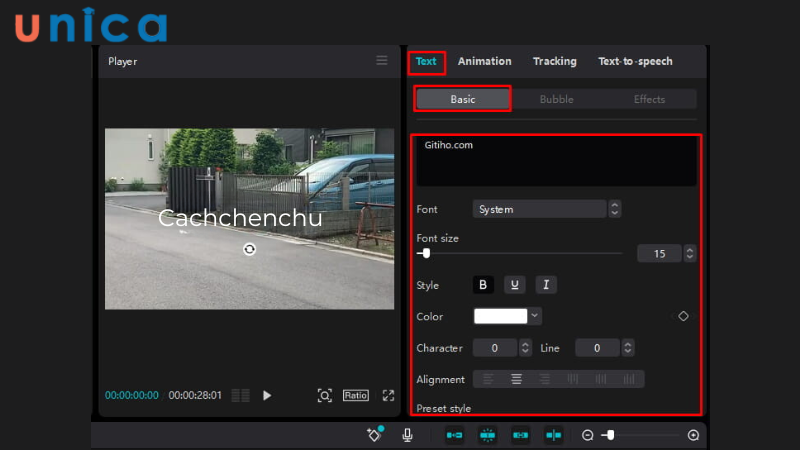800x450 pixels.
Task: Click the microphone record voiceover icon
Action: [x=407, y=435]
